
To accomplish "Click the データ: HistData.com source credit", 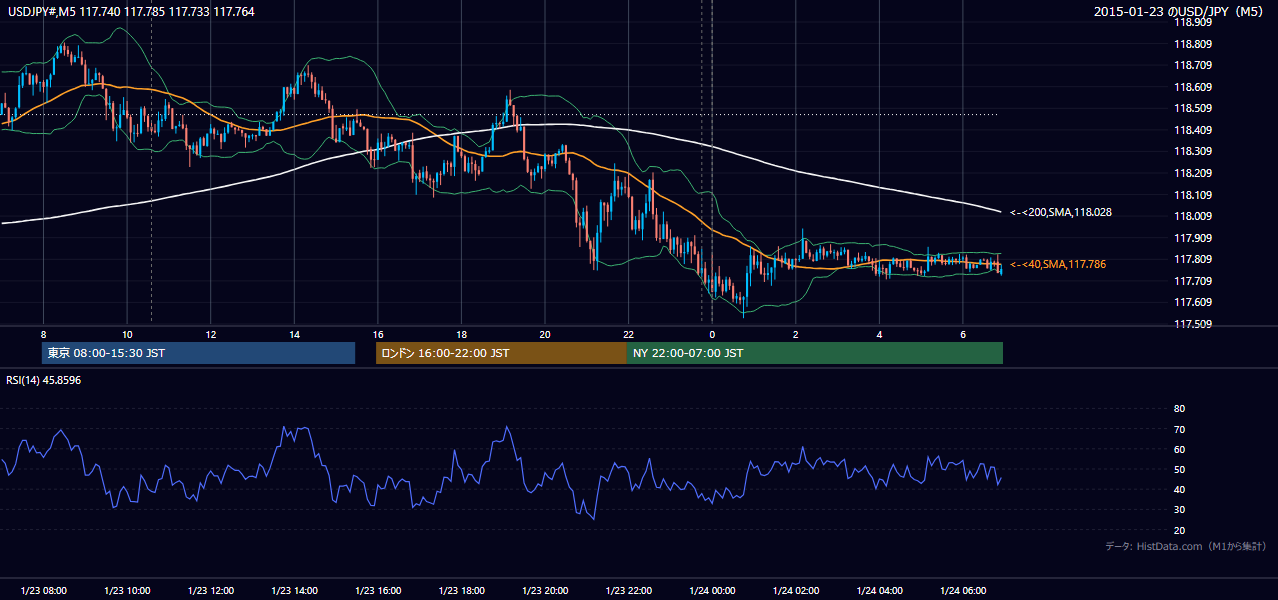I will 1186,546.
